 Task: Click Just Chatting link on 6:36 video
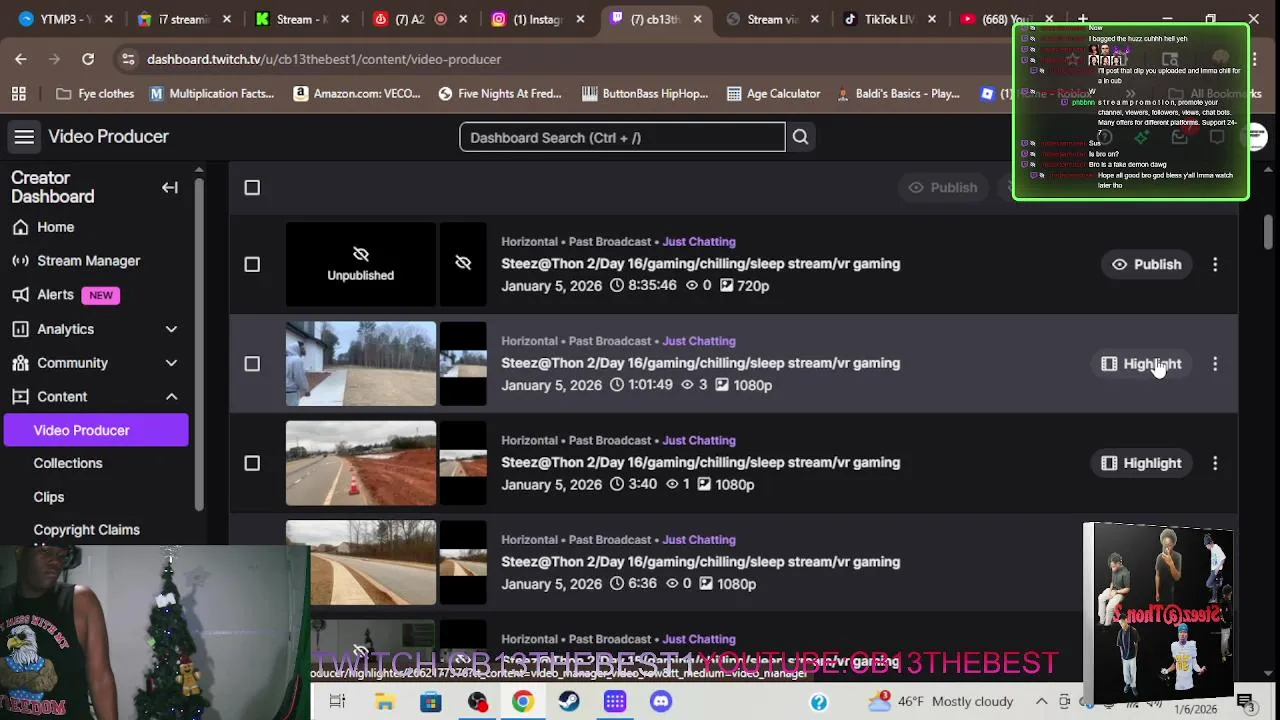tap(698, 539)
